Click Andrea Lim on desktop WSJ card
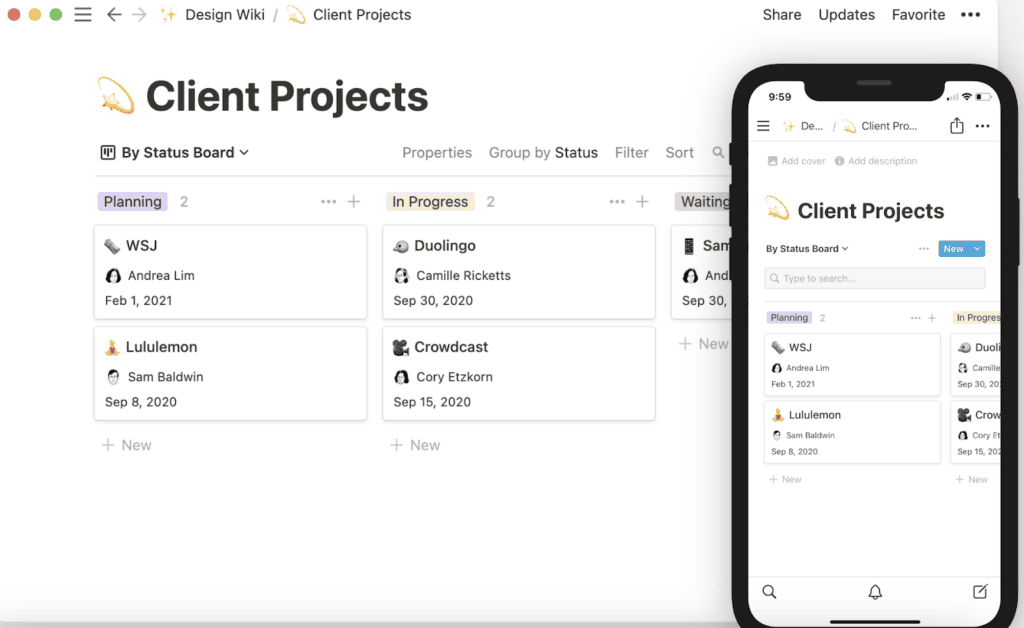This screenshot has height=628, width=1024. [x=150, y=275]
